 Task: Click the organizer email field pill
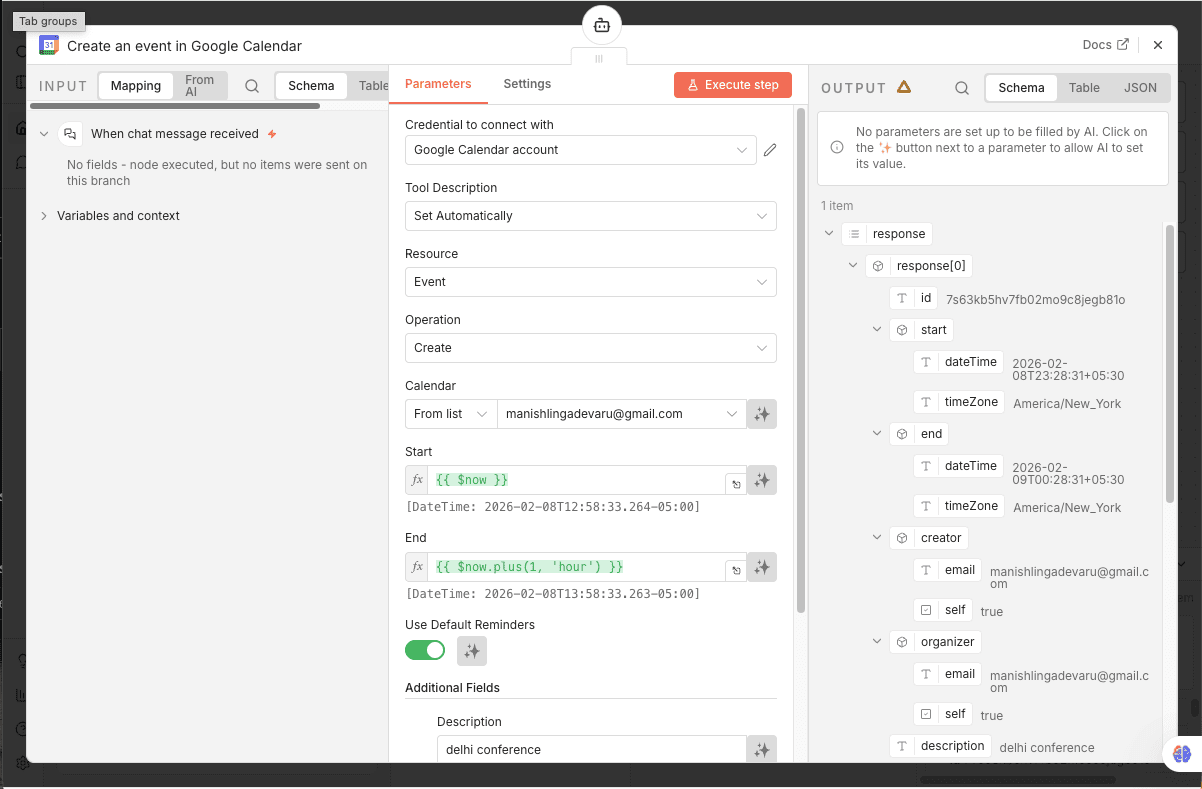point(948,674)
